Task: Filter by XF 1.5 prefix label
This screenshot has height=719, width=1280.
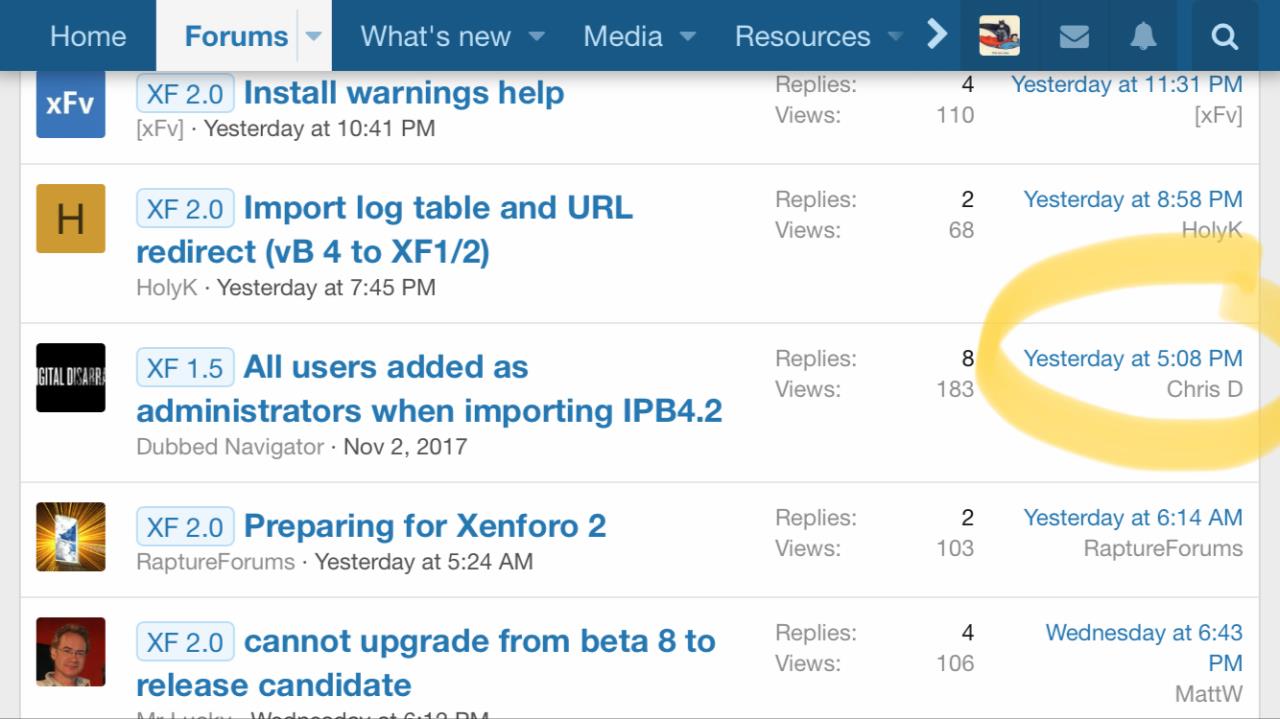Action: pyautogui.click(x=185, y=368)
